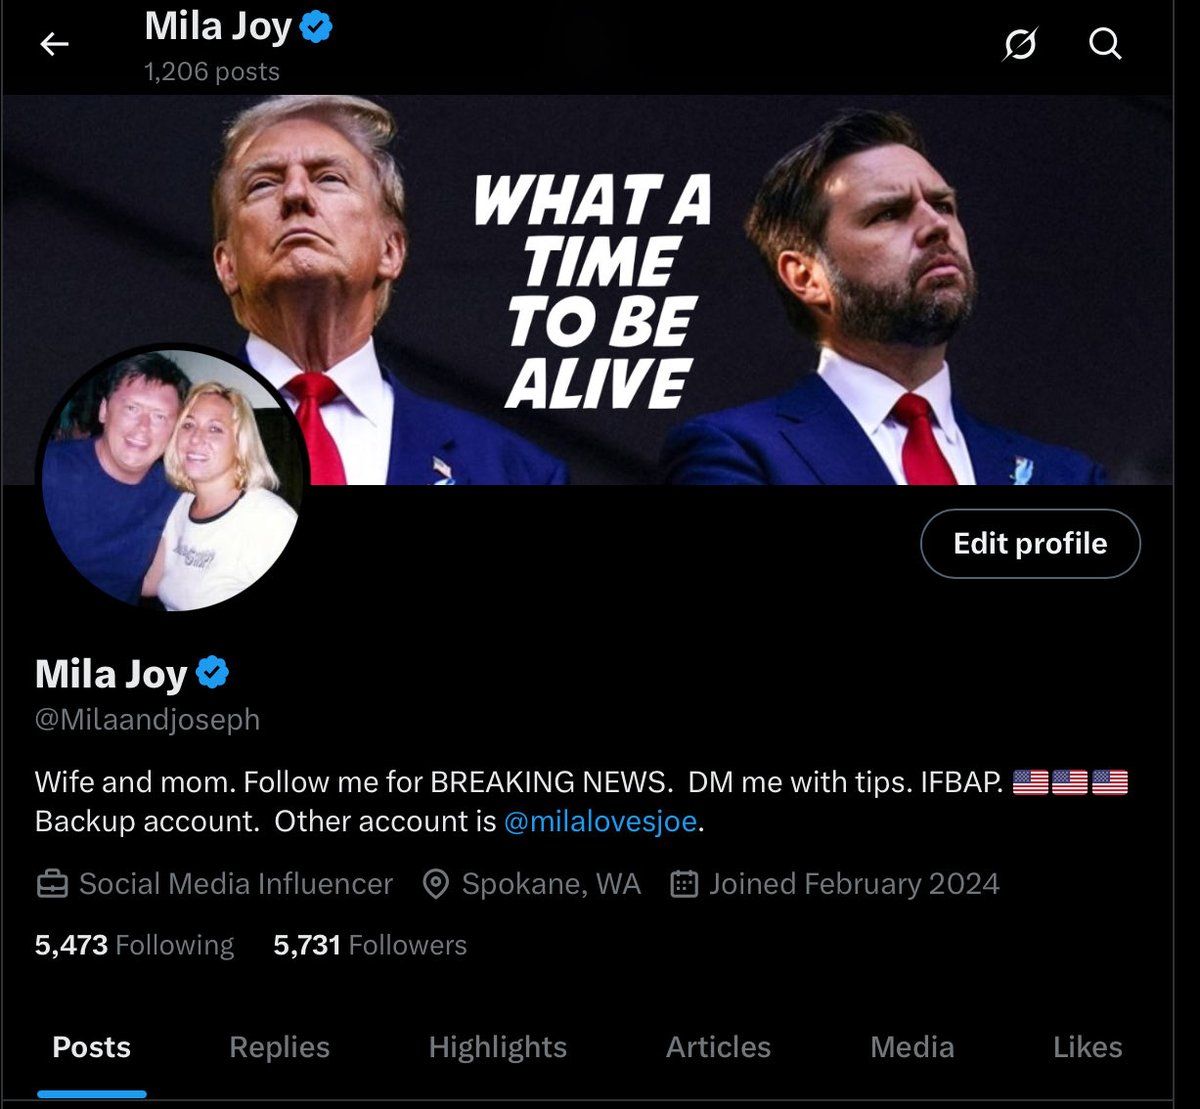Open the Edit profile button
This screenshot has height=1109, width=1200.
(x=1030, y=543)
